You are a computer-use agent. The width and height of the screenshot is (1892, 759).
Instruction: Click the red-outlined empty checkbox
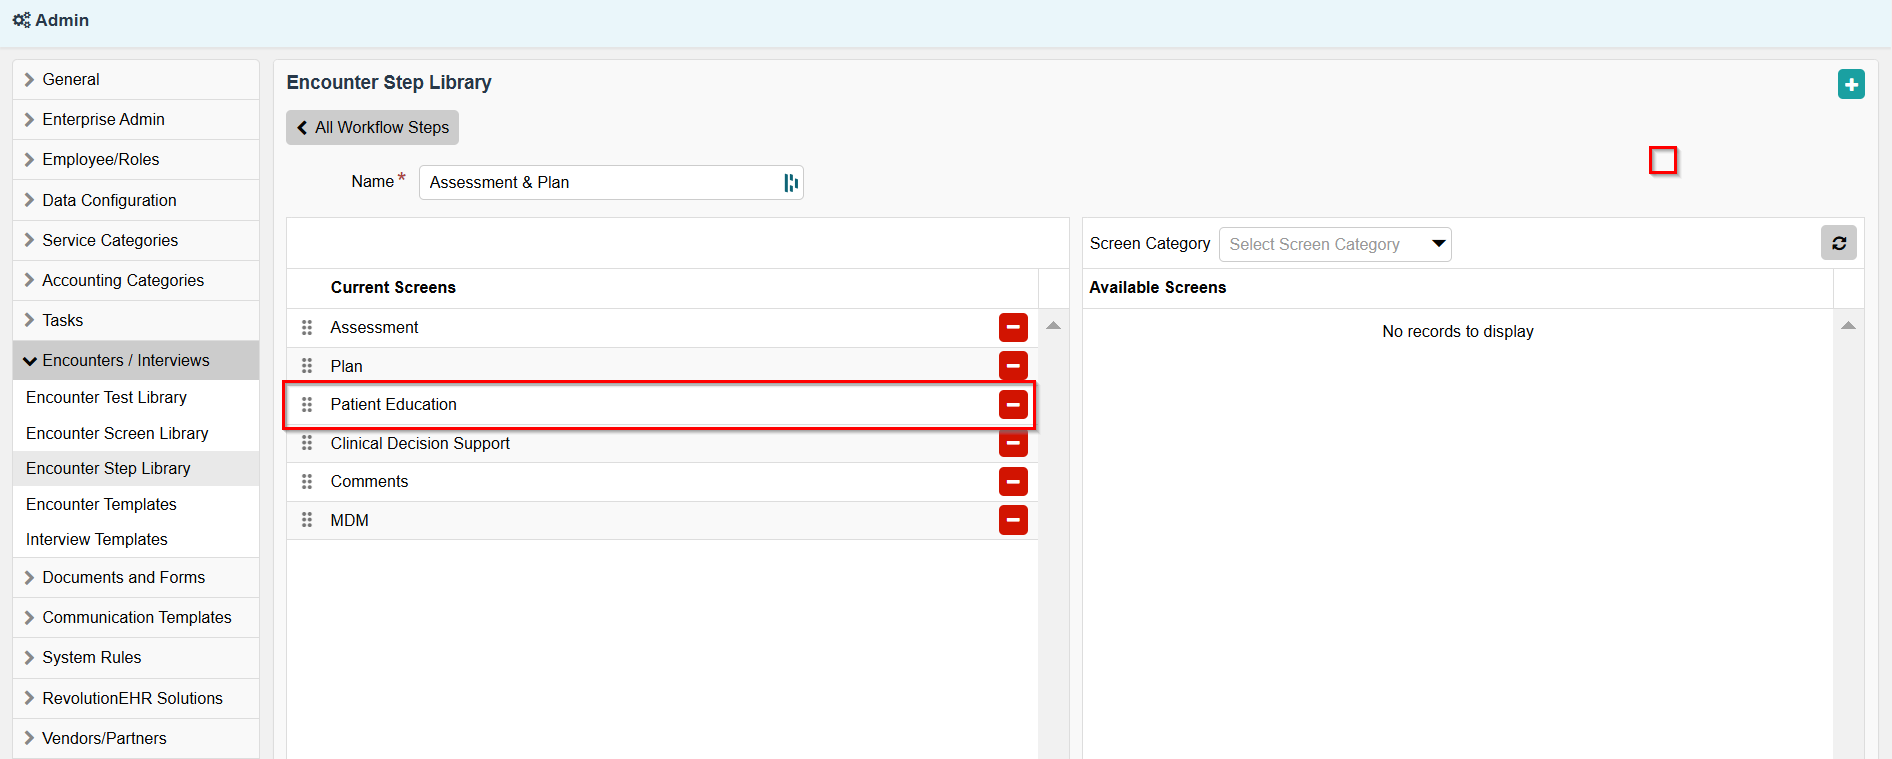[x=1662, y=160]
